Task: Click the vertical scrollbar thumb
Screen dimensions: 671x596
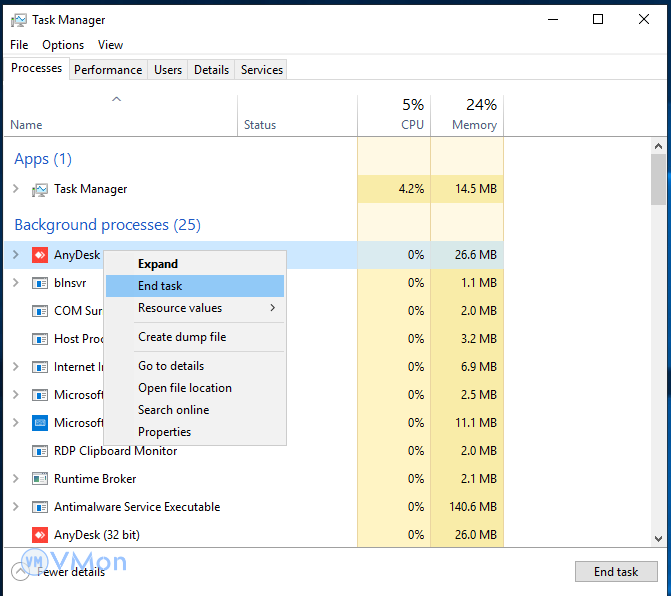Action: (x=657, y=178)
